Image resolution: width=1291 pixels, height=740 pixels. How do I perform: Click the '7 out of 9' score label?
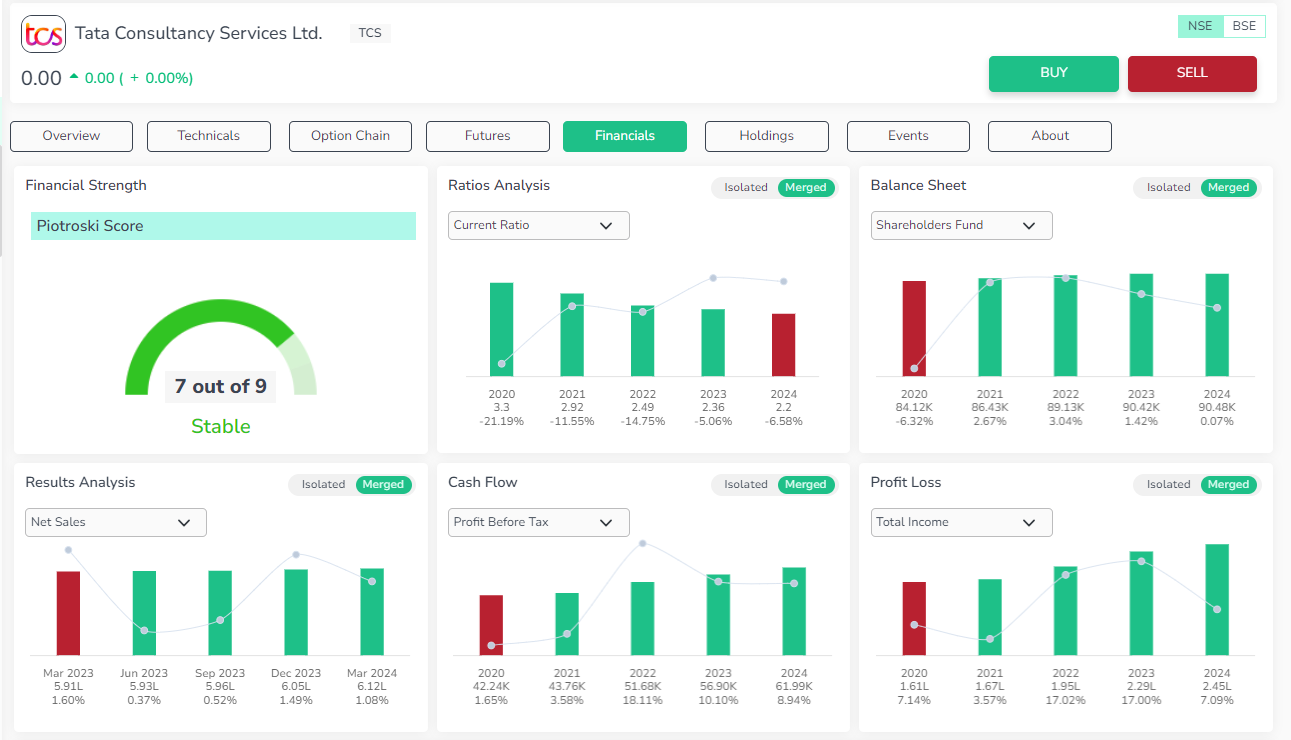click(x=221, y=386)
